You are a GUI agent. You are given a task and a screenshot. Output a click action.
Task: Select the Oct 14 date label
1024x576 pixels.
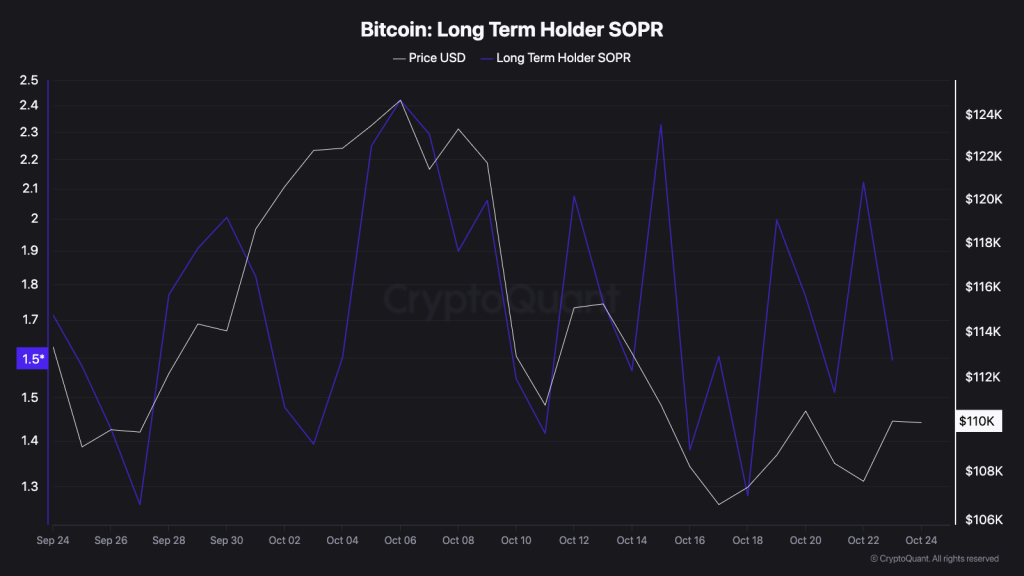point(632,540)
